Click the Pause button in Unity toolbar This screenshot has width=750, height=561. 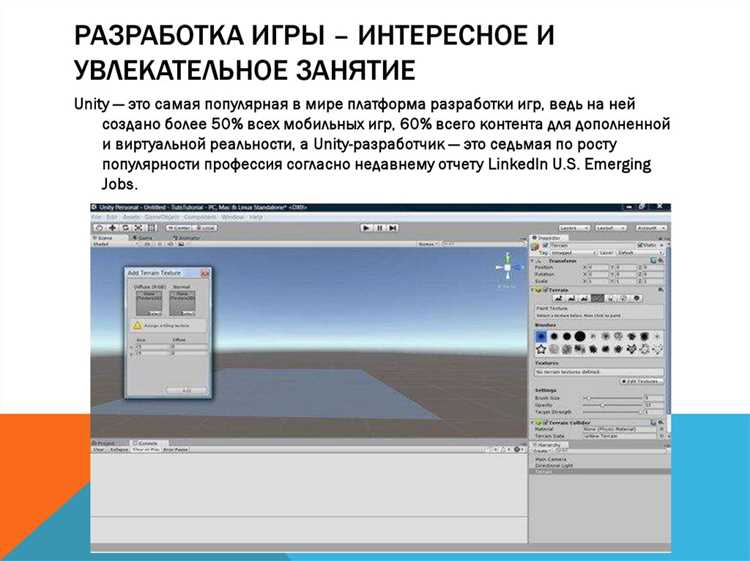click(x=380, y=228)
